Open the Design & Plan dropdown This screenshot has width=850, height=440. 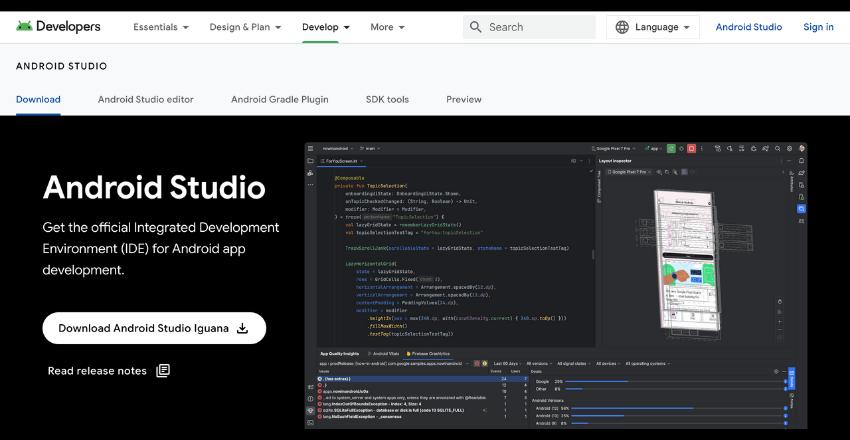click(x=245, y=27)
